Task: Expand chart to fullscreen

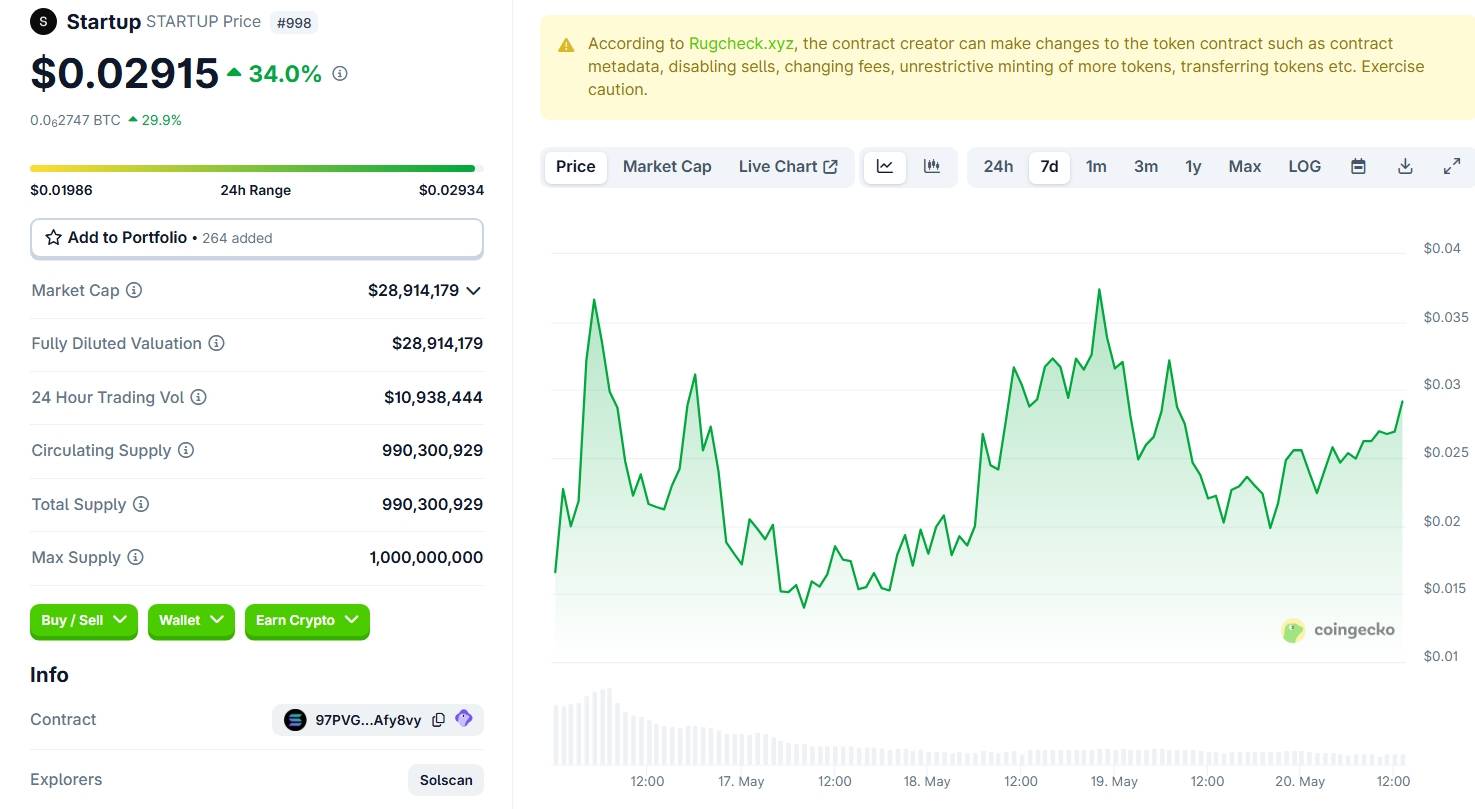Action: (x=1452, y=167)
